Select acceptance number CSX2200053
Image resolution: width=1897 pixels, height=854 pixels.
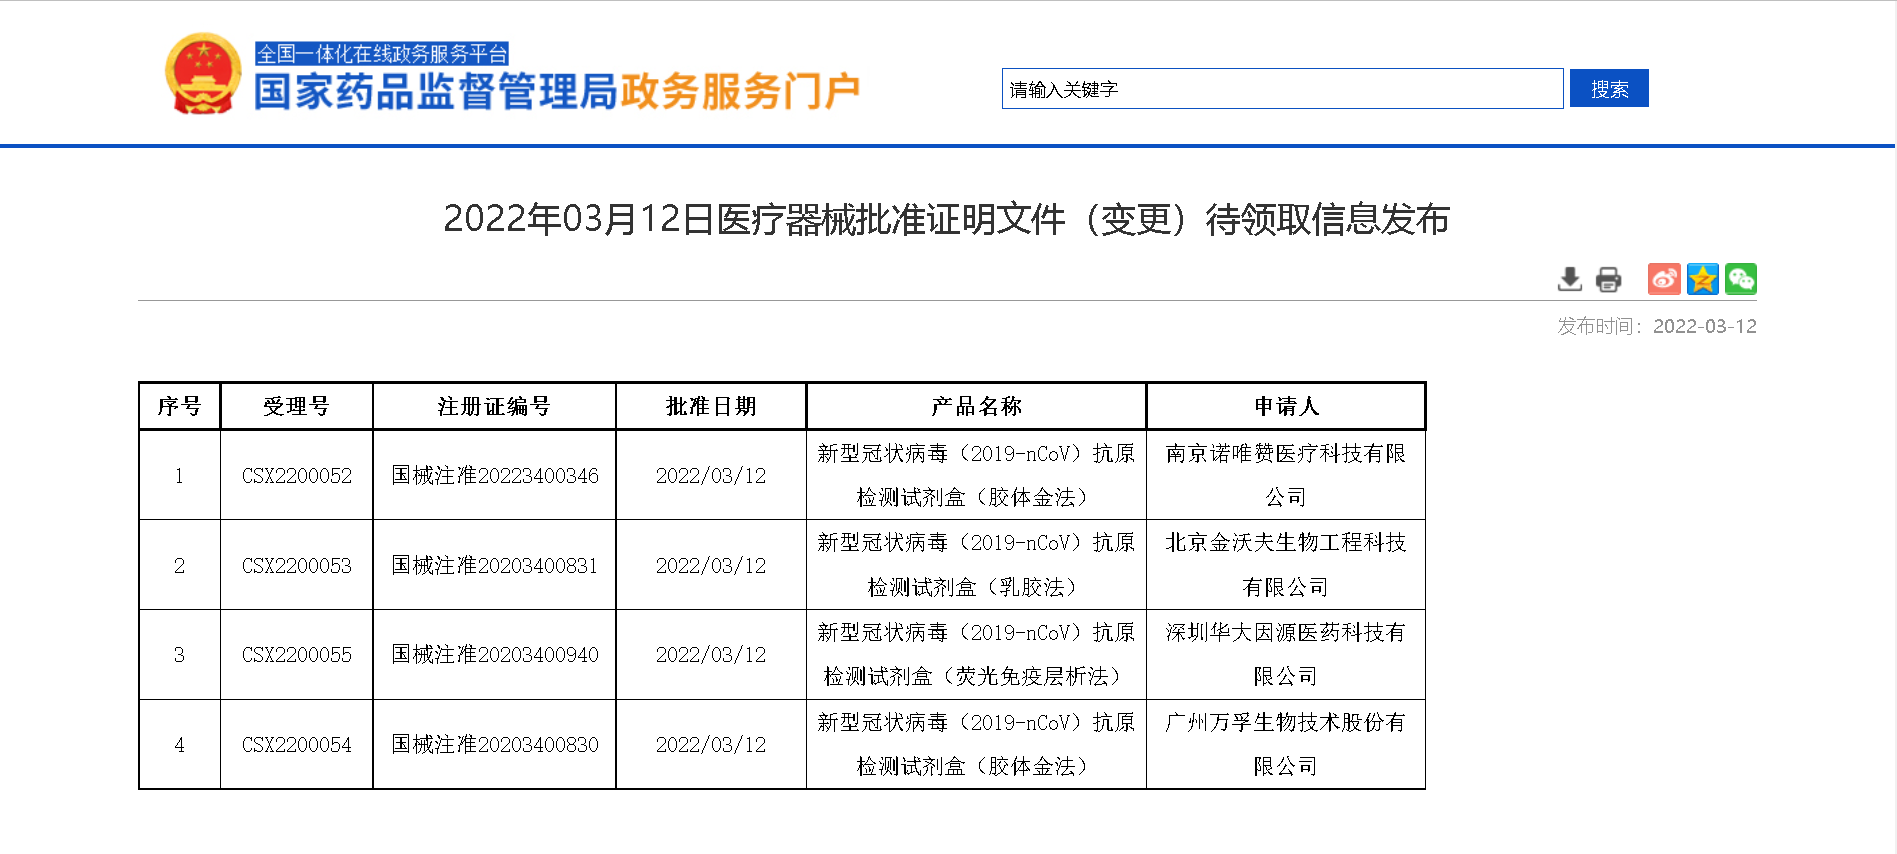[297, 566]
